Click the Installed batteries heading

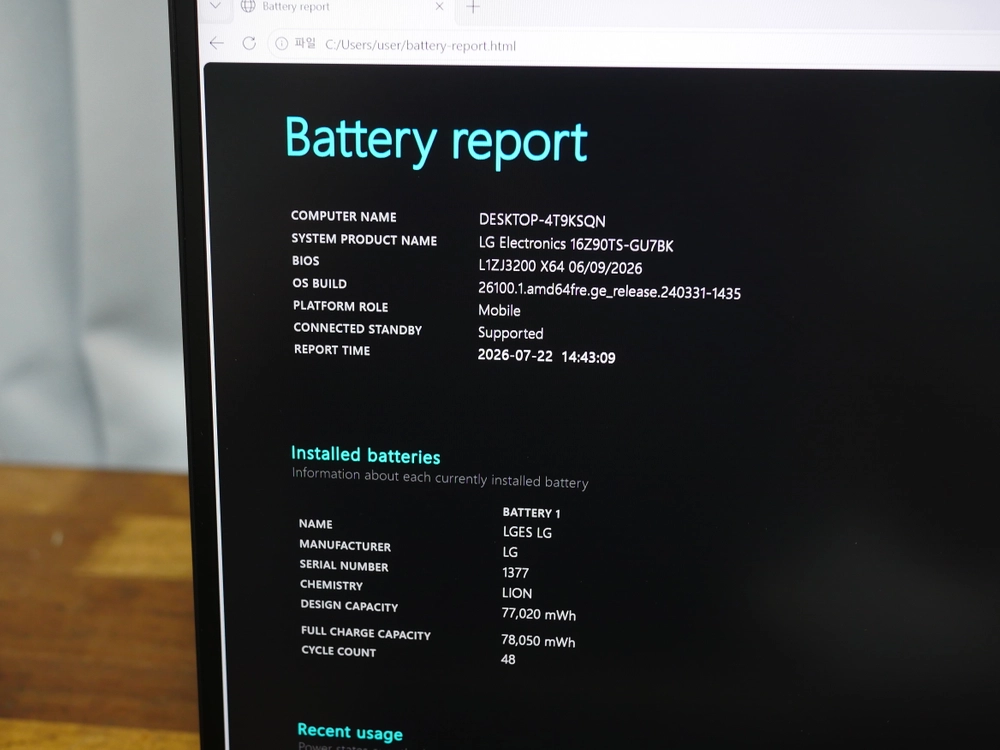pyautogui.click(x=365, y=455)
